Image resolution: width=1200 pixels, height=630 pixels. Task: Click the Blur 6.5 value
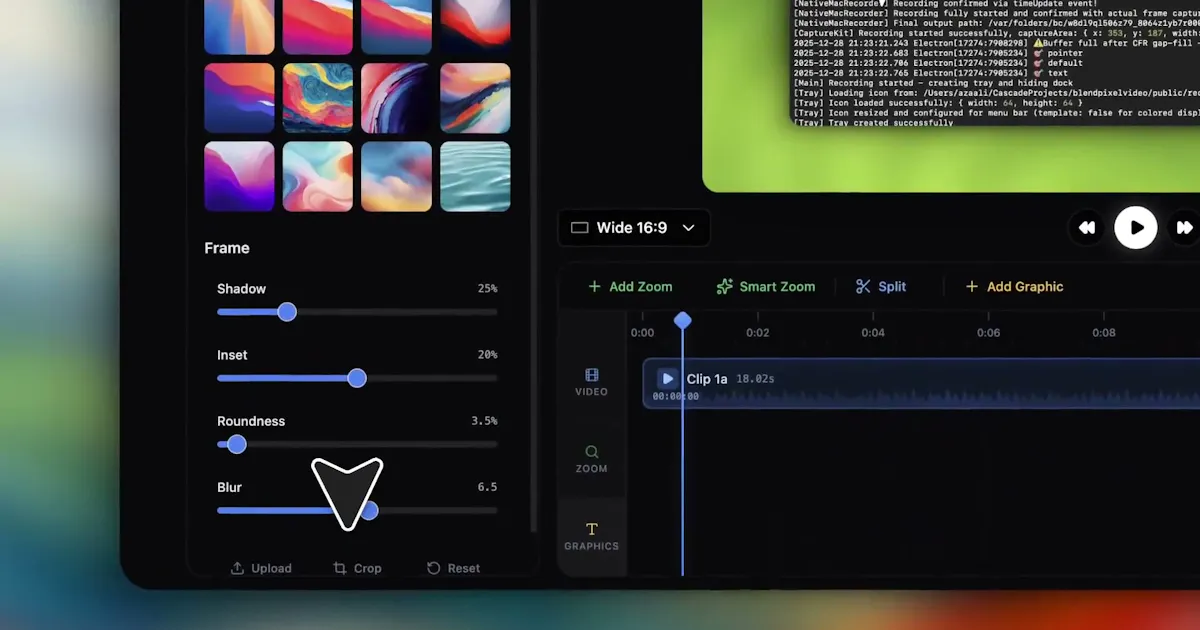(487, 487)
